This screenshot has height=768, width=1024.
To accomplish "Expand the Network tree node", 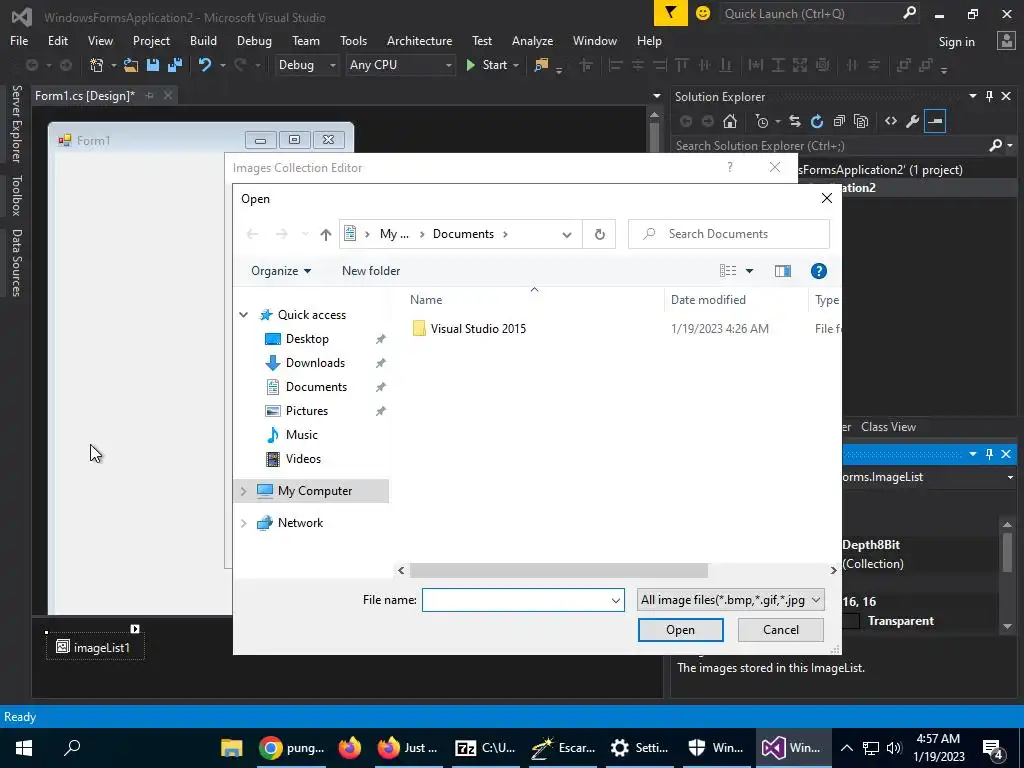I will 244,523.
